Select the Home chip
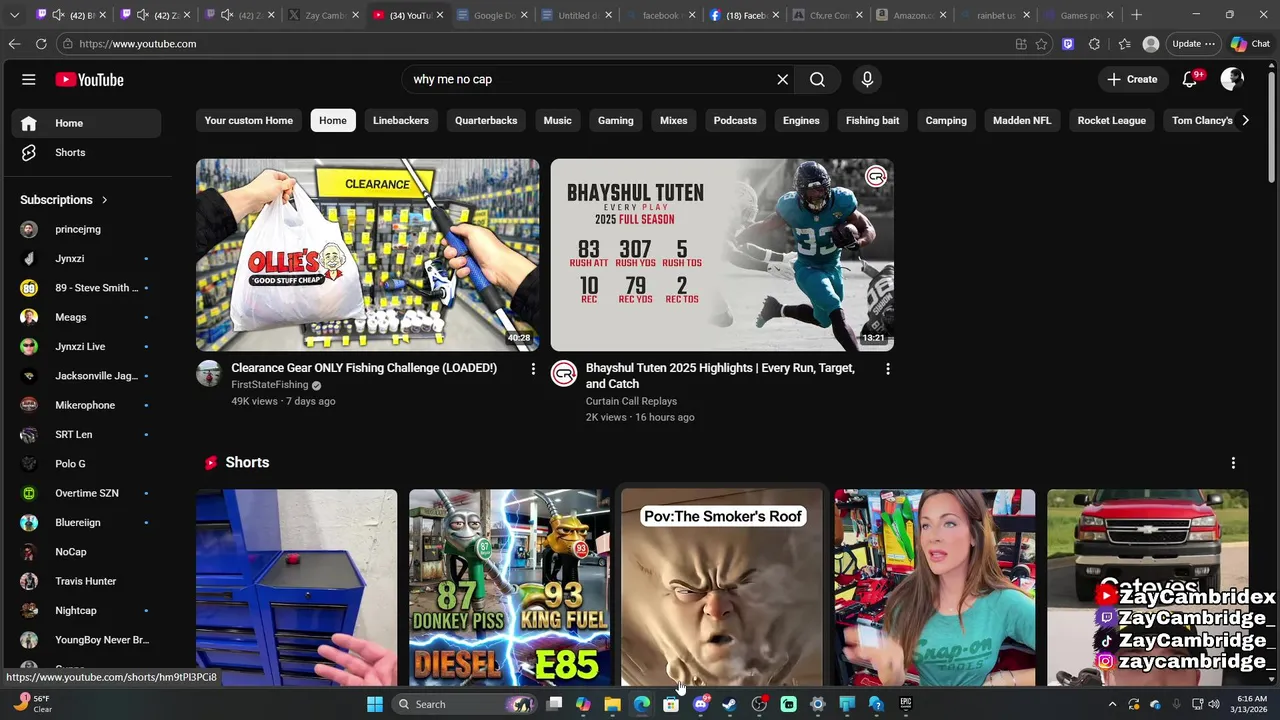Viewport: 1280px width, 720px height. click(333, 121)
